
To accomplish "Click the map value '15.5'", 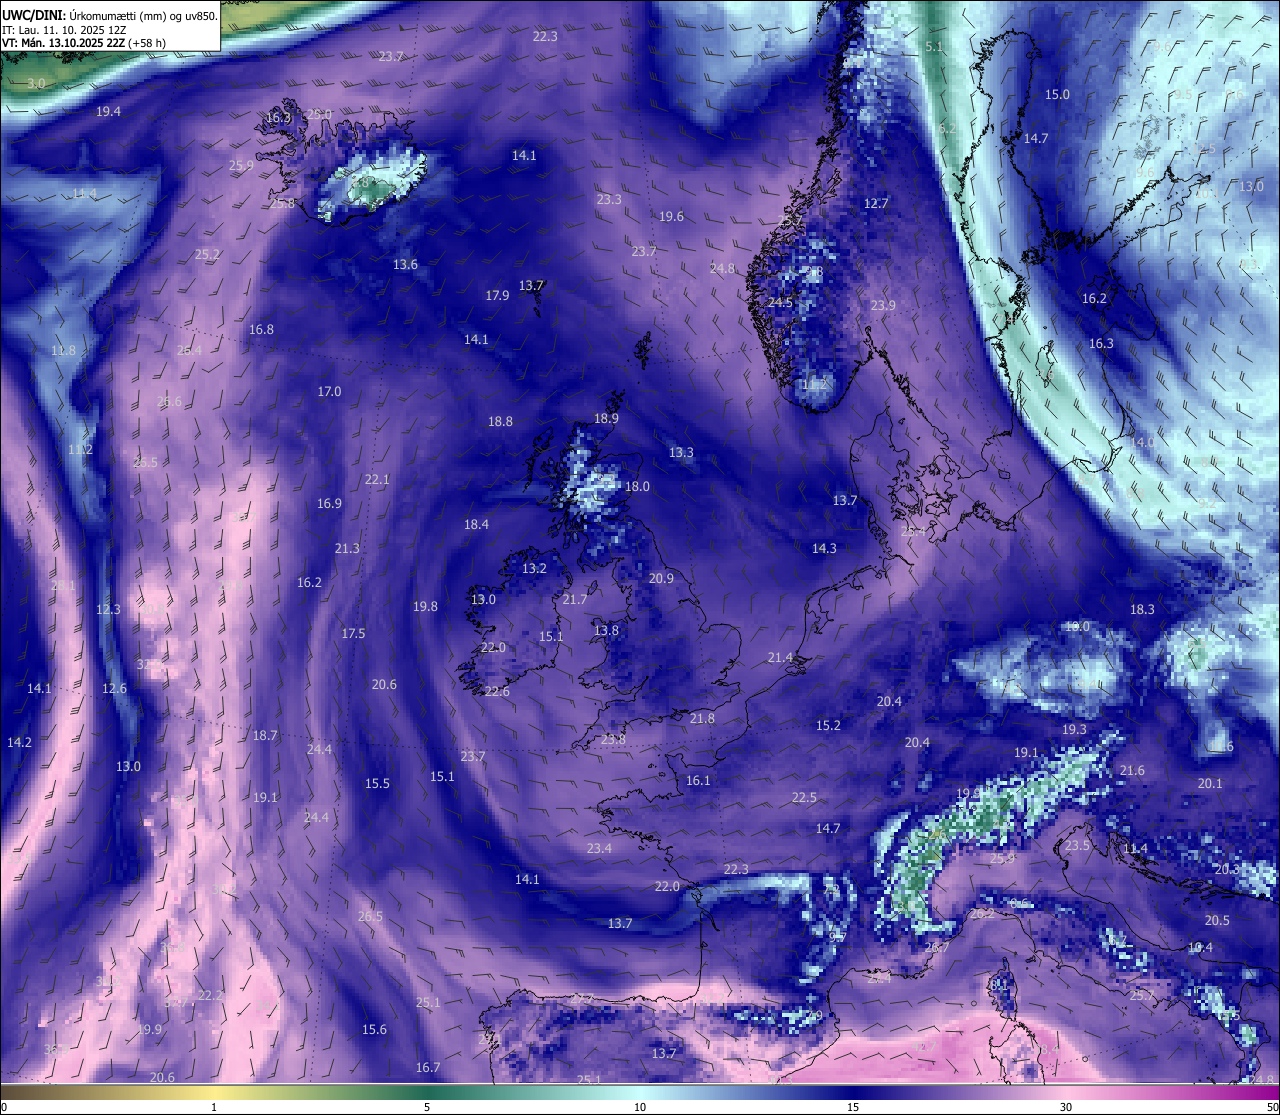I will (377, 784).
